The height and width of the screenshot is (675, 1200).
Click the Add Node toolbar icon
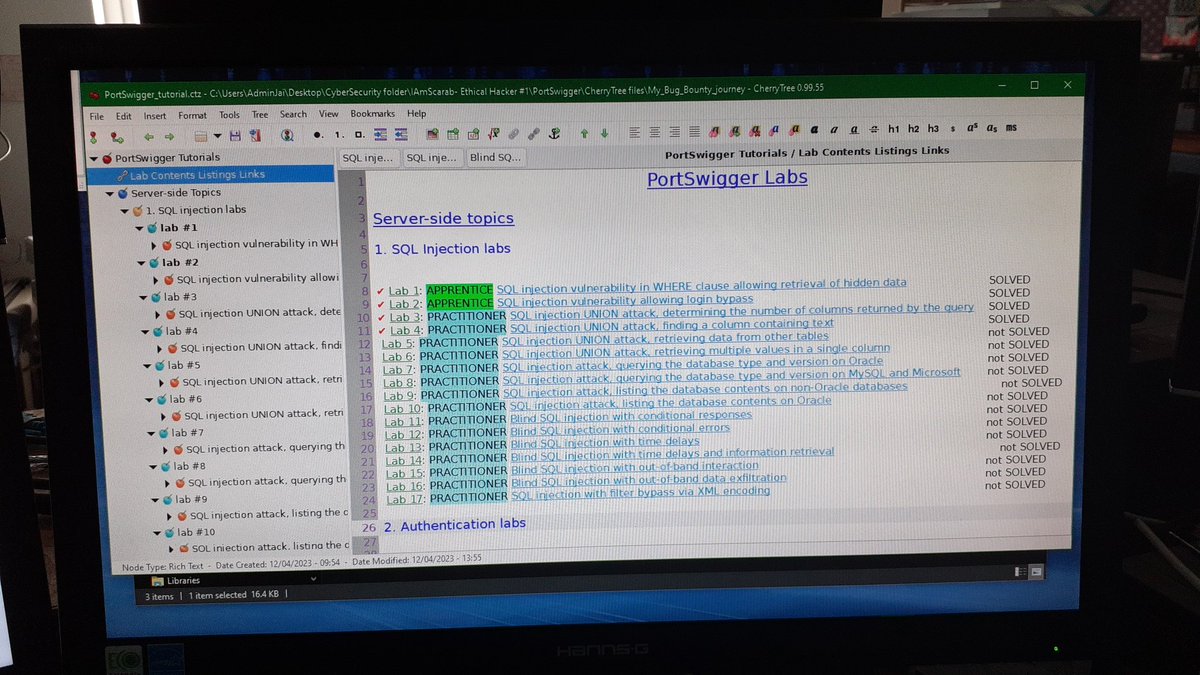(94, 136)
